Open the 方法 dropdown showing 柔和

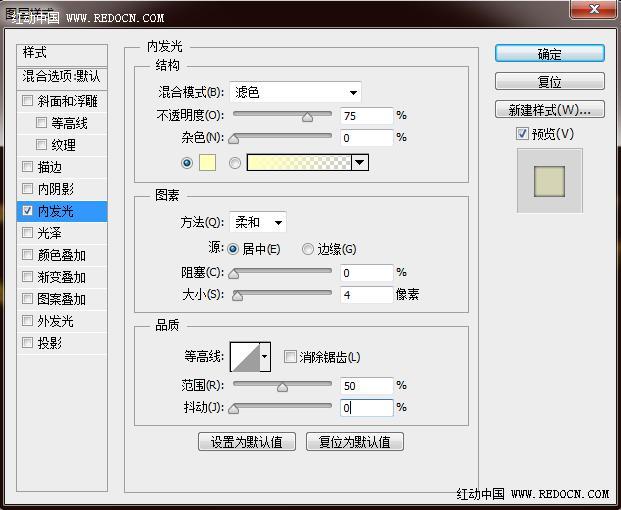(x=258, y=222)
